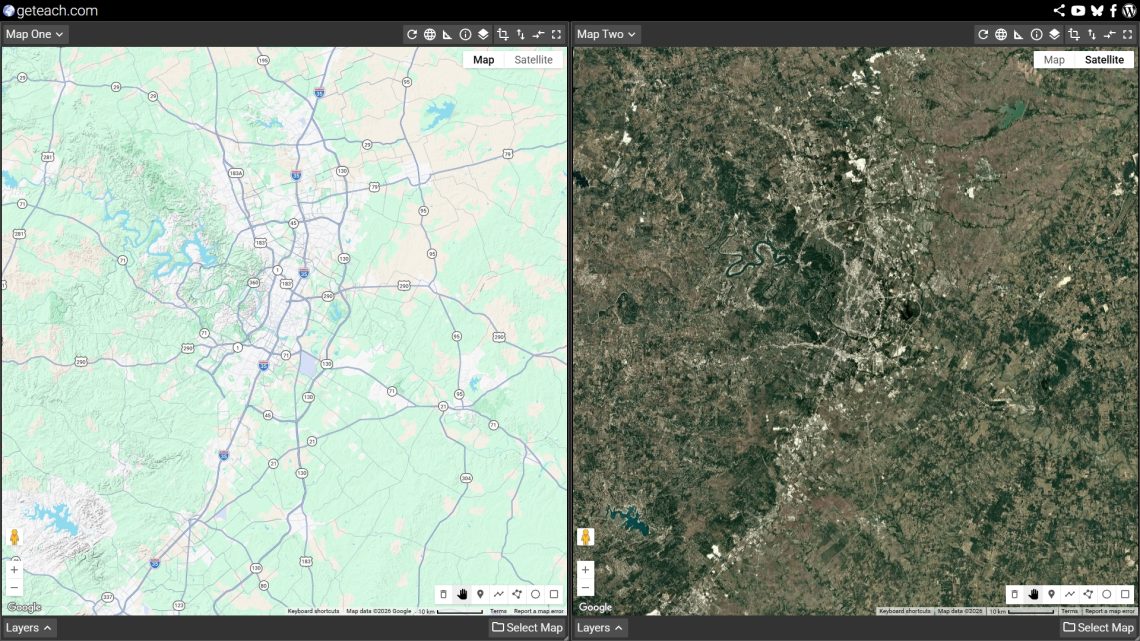
Task: Toggle fullscreen for Map One
Action: click(x=556, y=34)
